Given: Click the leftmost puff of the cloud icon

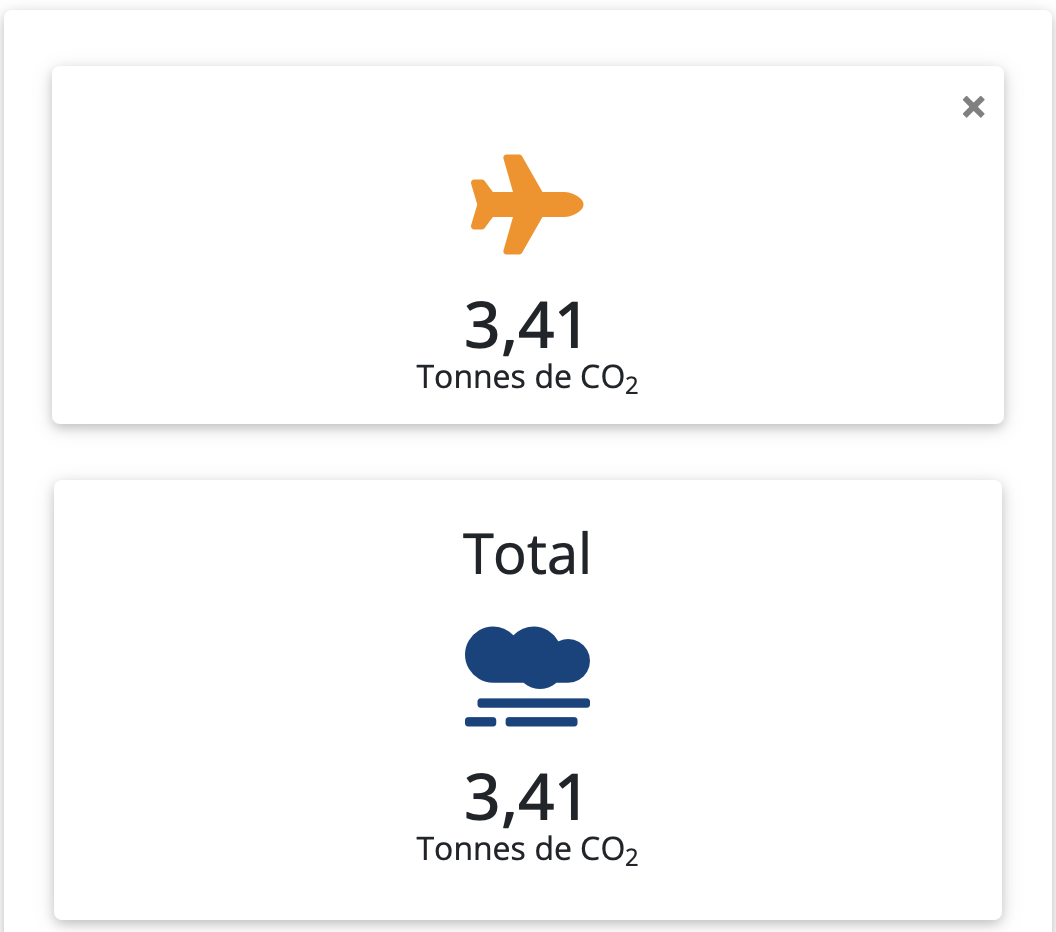Looking at the screenshot, I should tap(489, 652).
